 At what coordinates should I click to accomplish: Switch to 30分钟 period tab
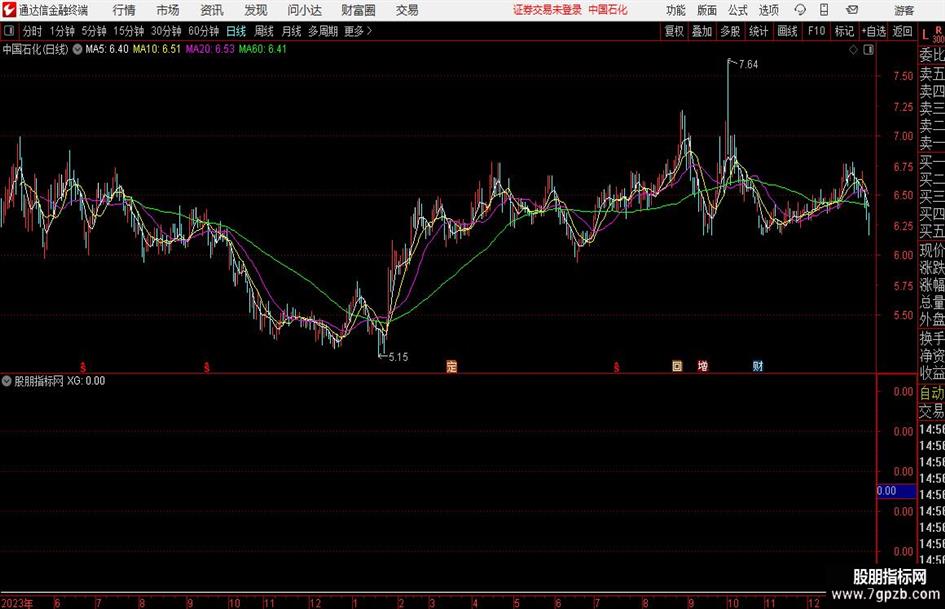[166, 31]
